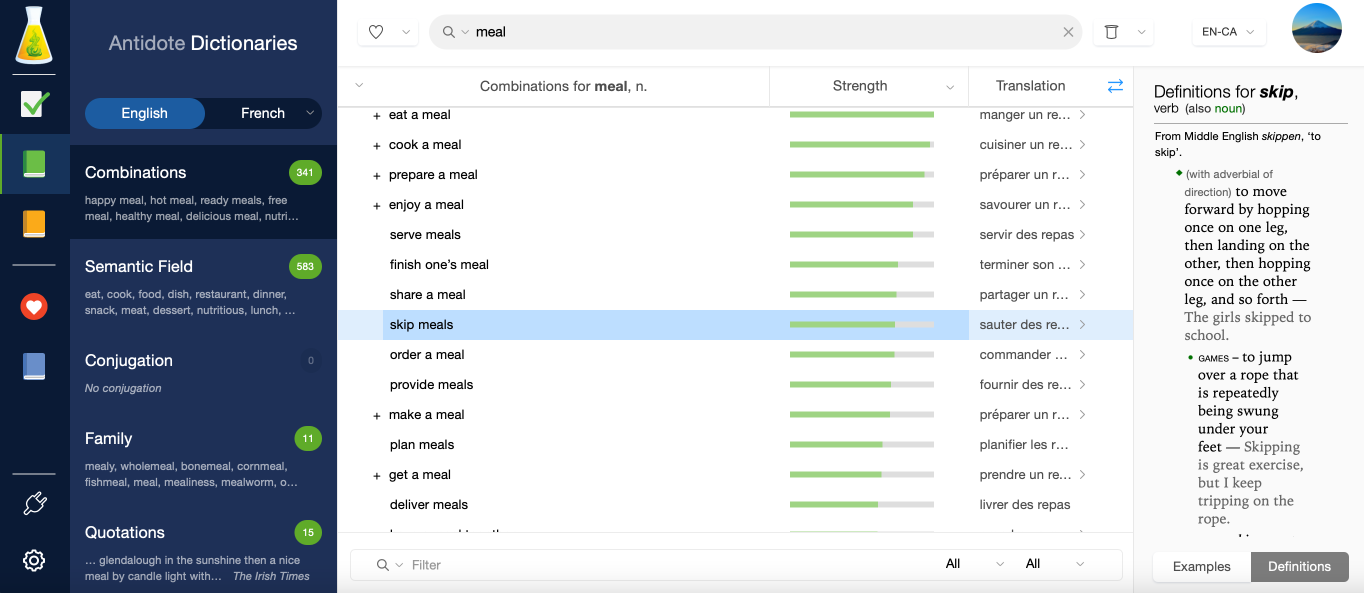Open the settings gear icon
Screen dimensions: 1364x593
point(35,561)
